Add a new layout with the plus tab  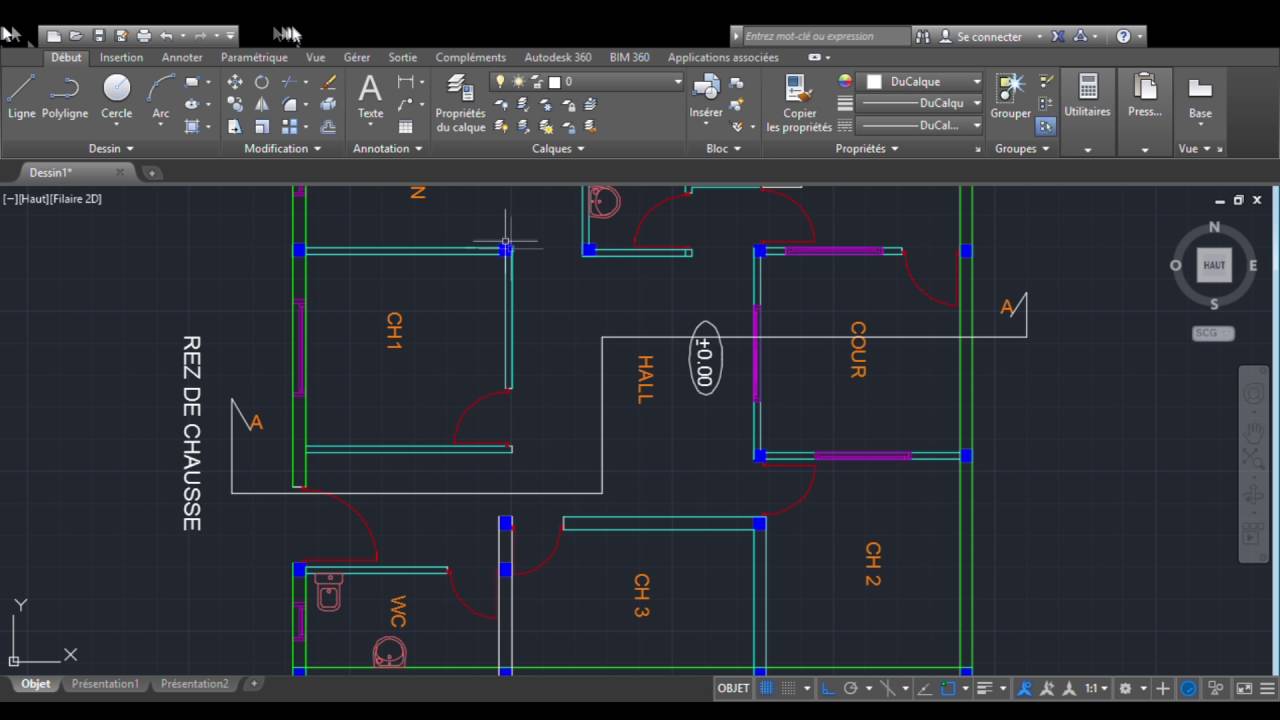pos(254,684)
